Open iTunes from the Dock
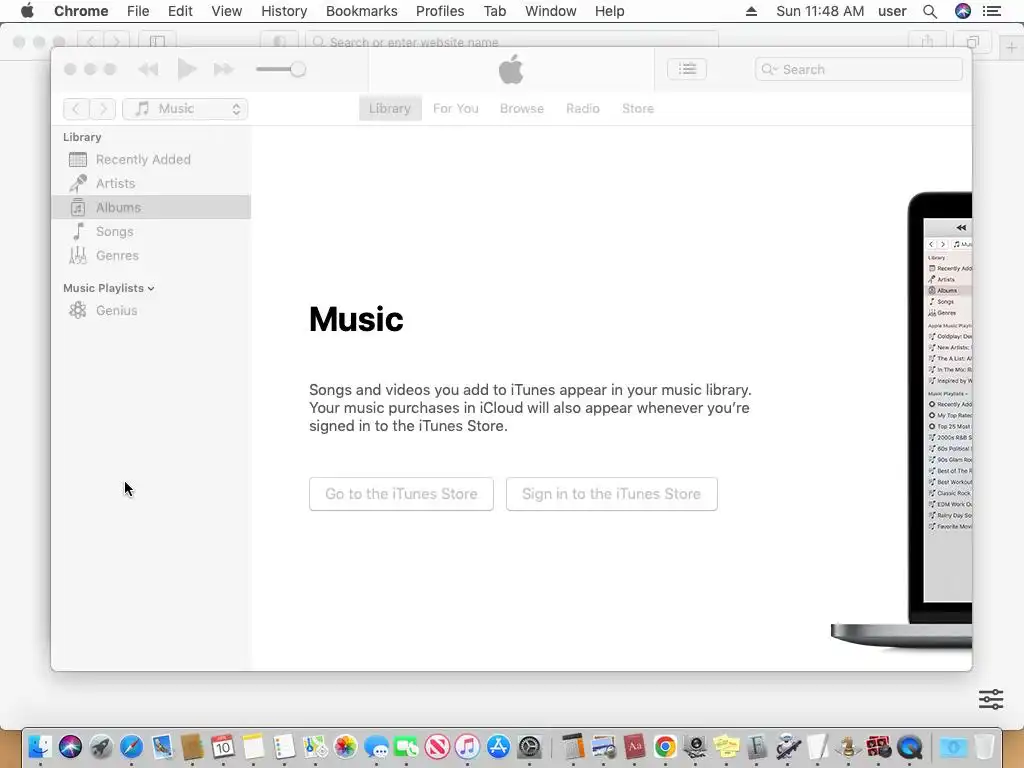Screen dimensions: 1024x768 (468, 747)
